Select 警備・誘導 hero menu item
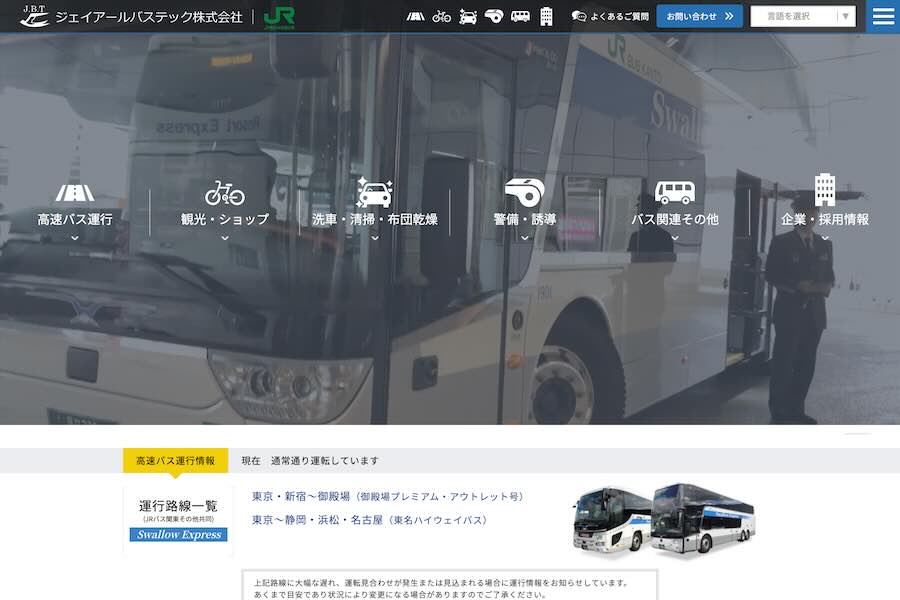The width and height of the screenshot is (900, 600). click(525, 219)
